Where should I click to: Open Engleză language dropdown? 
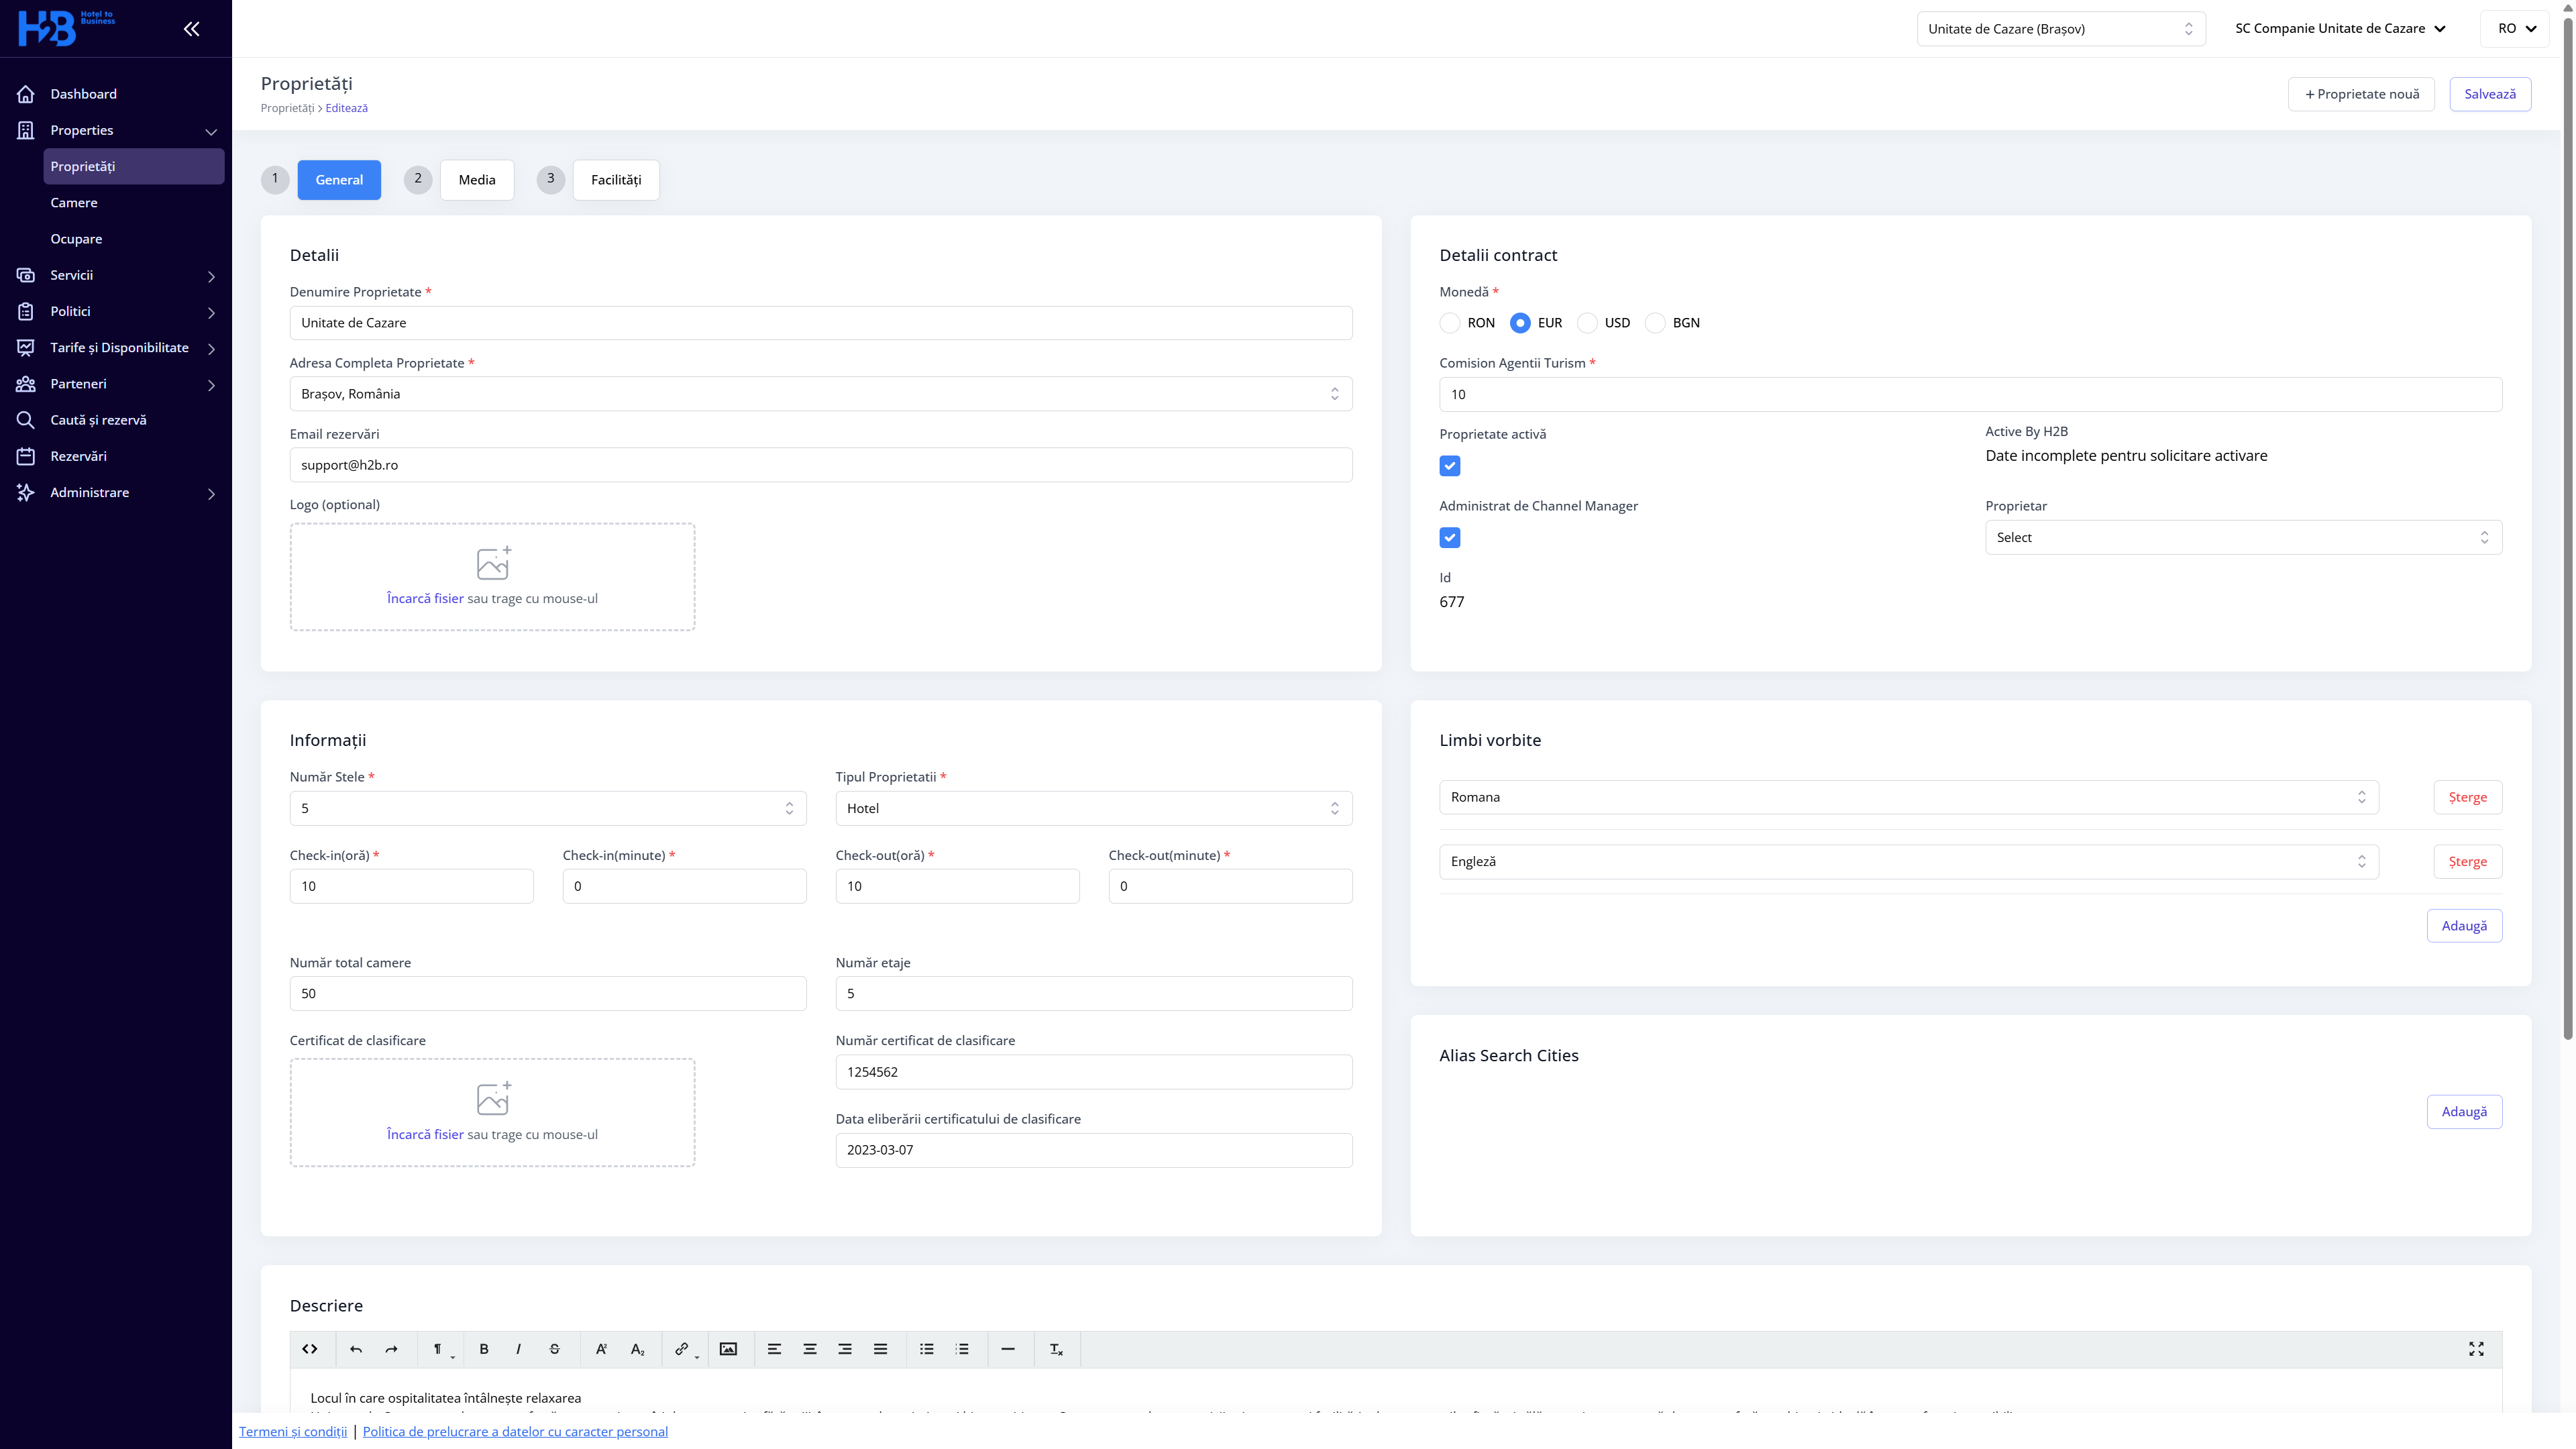click(x=1908, y=861)
